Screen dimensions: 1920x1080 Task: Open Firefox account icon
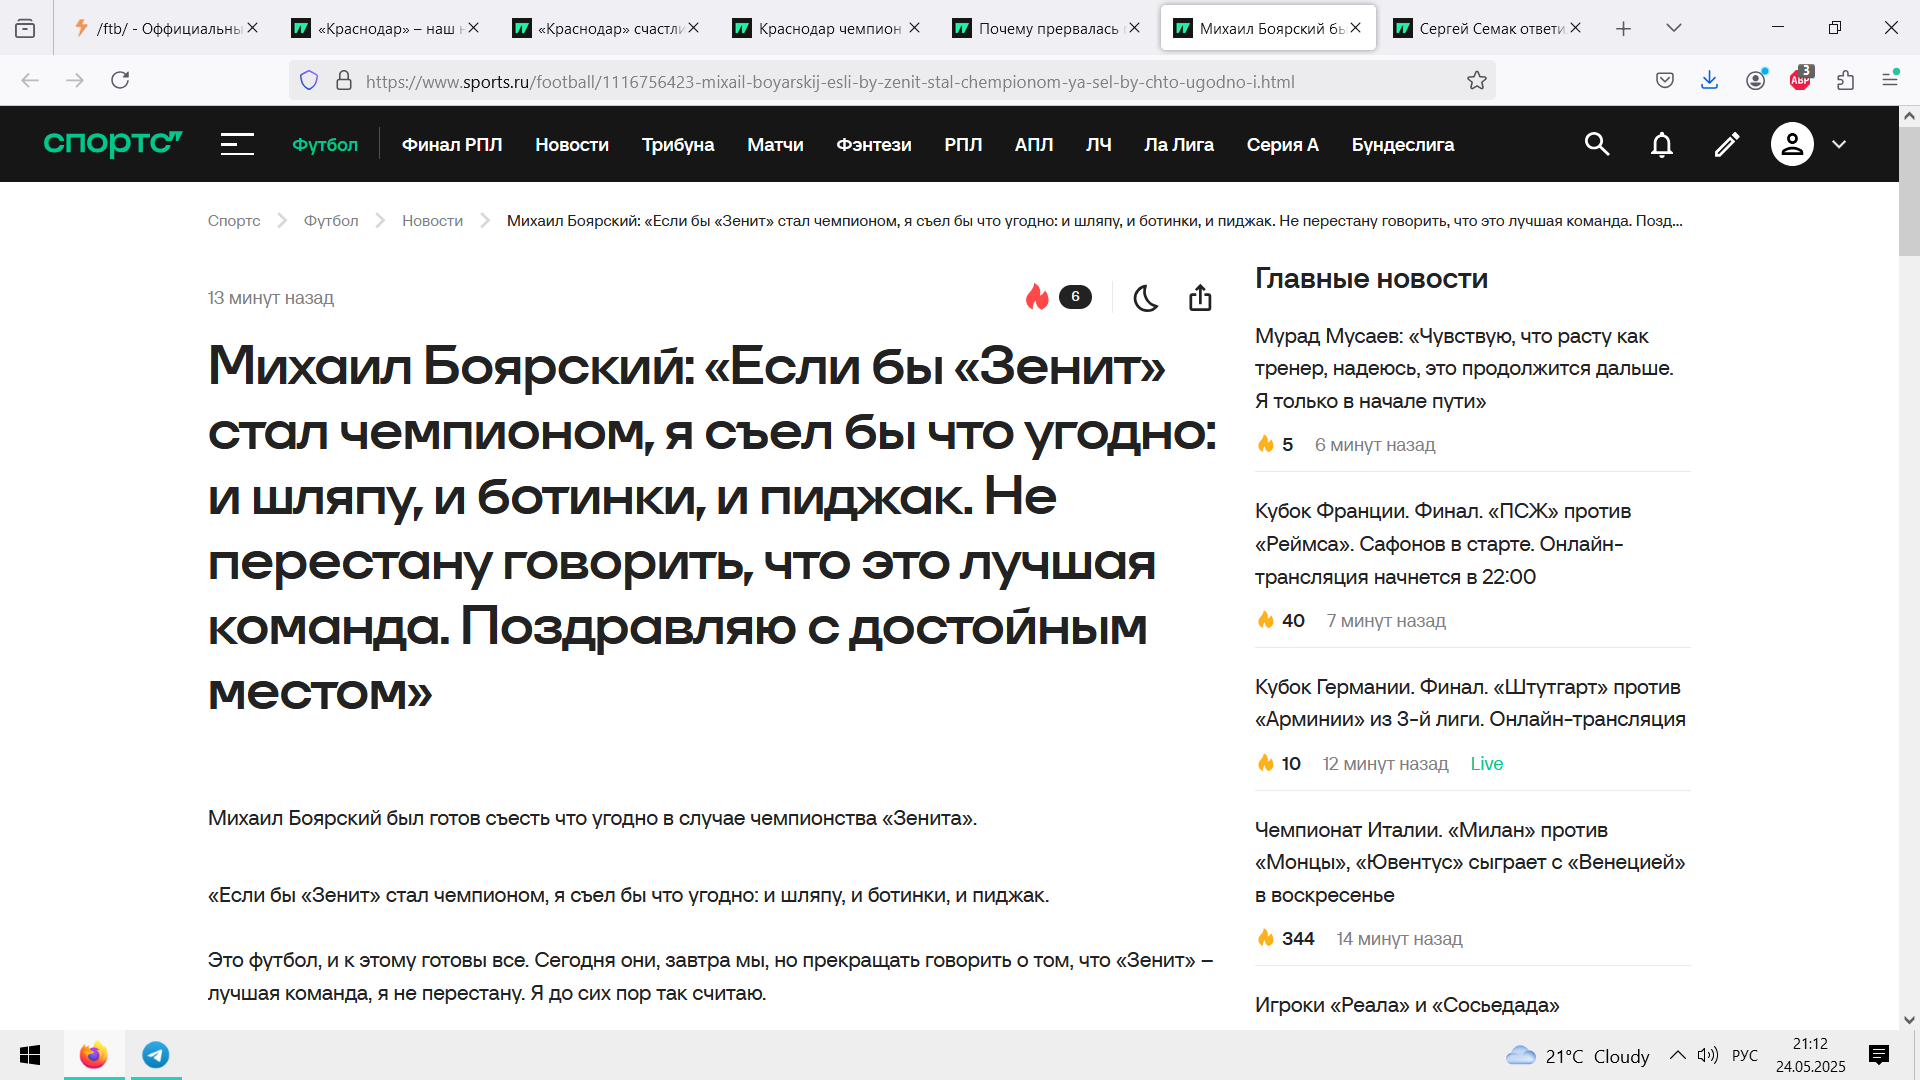pos(1756,80)
